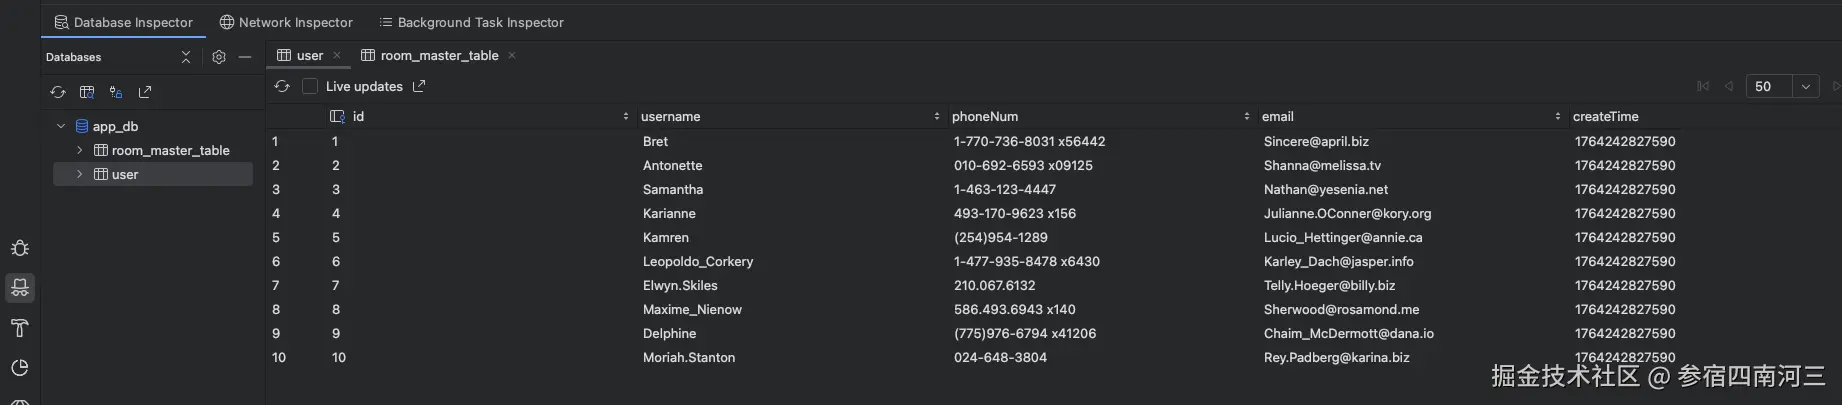Switch to the Network Inspector tab

click(286, 22)
